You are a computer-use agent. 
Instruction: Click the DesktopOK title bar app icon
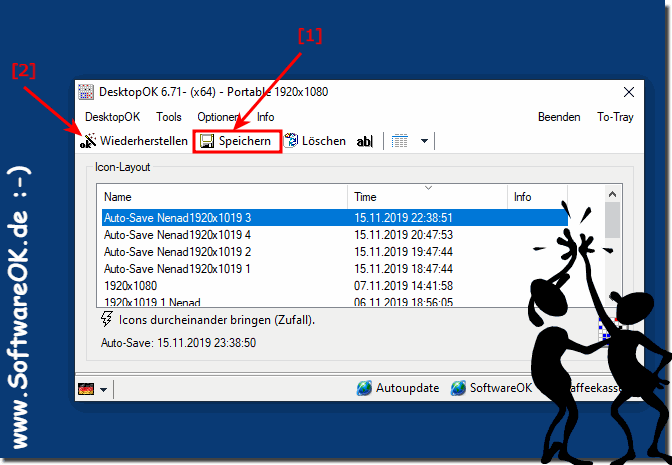point(86,92)
